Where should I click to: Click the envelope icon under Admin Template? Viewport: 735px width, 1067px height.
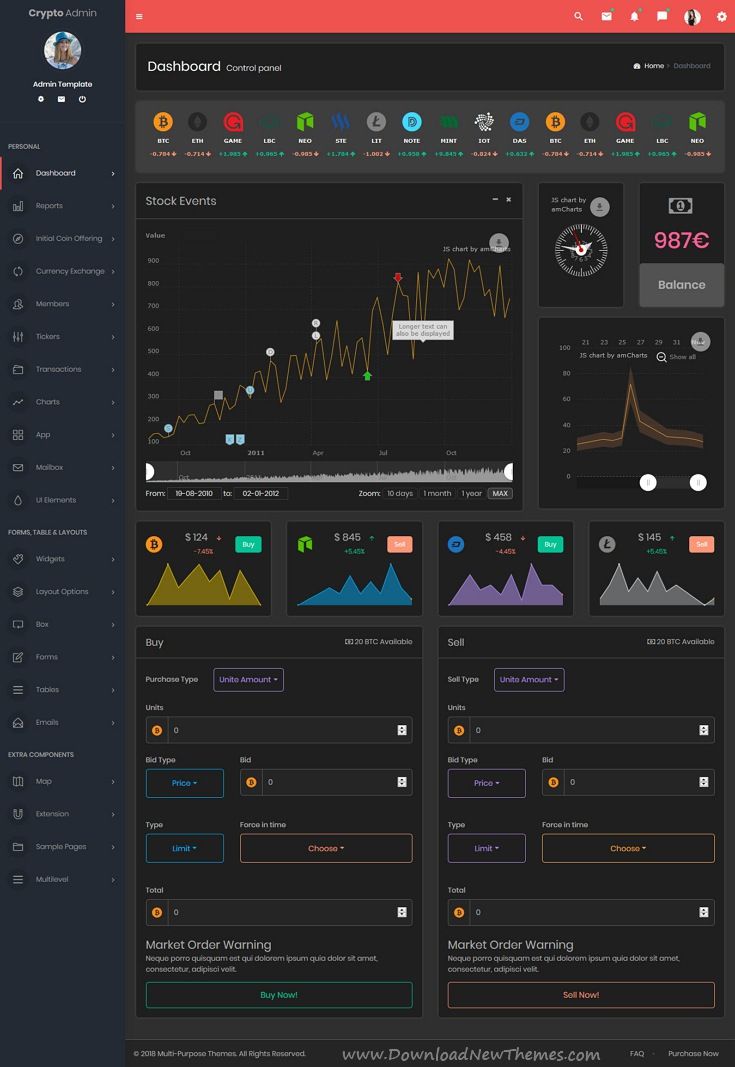(x=61, y=99)
